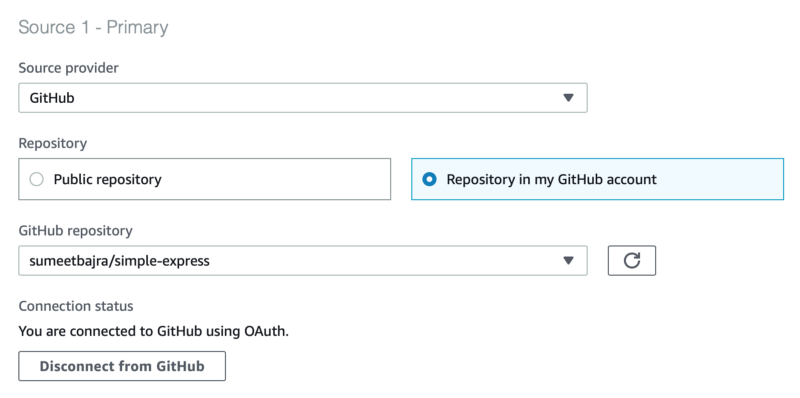Choose the Public repository option text

(x=108, y=180)
